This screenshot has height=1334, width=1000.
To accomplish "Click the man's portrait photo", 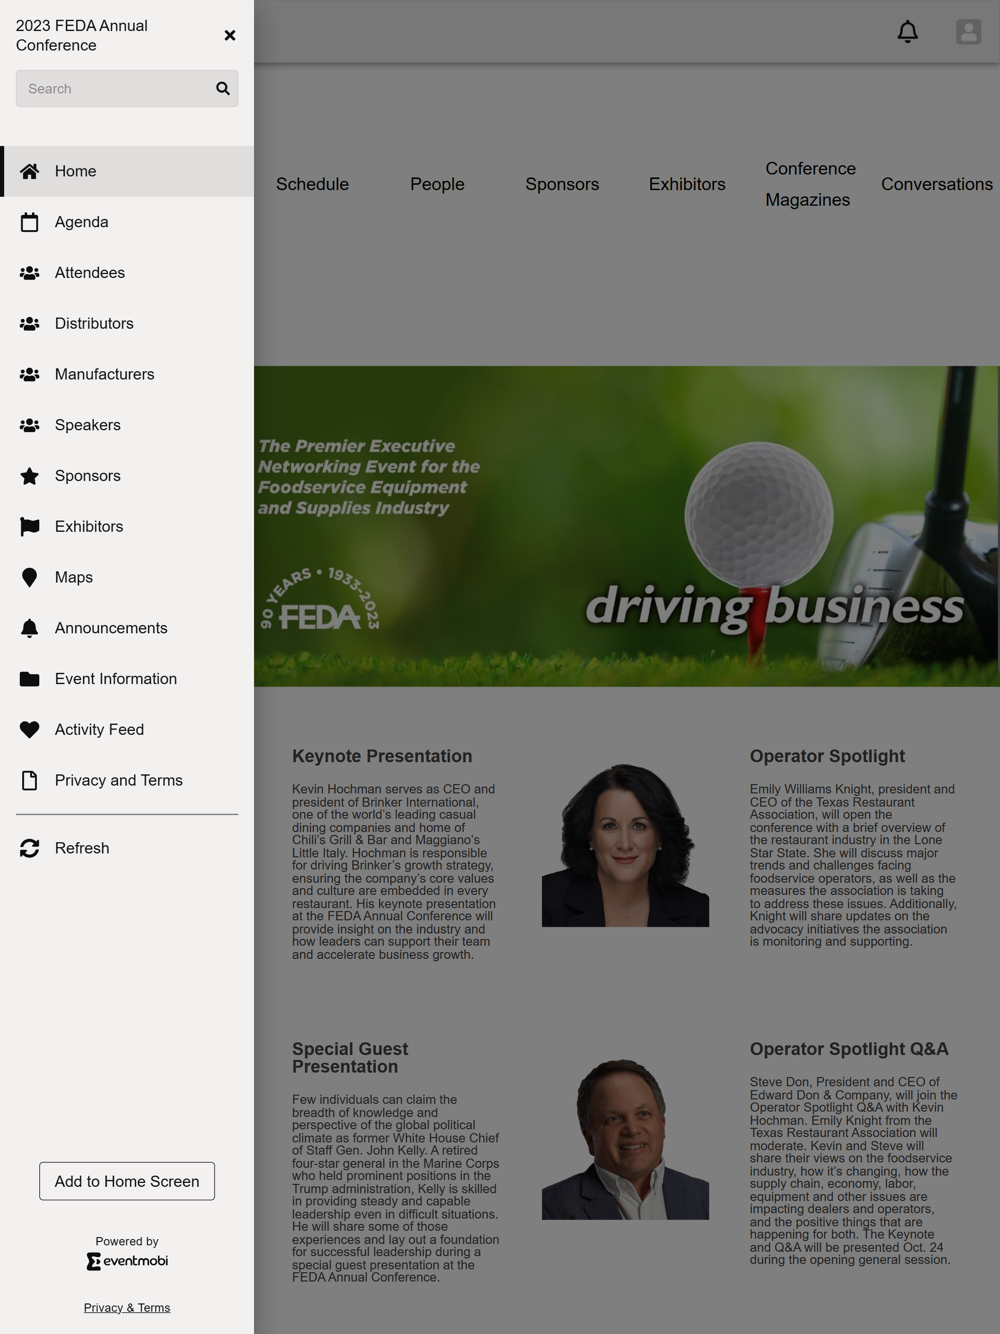I will tap(625, 1138).
